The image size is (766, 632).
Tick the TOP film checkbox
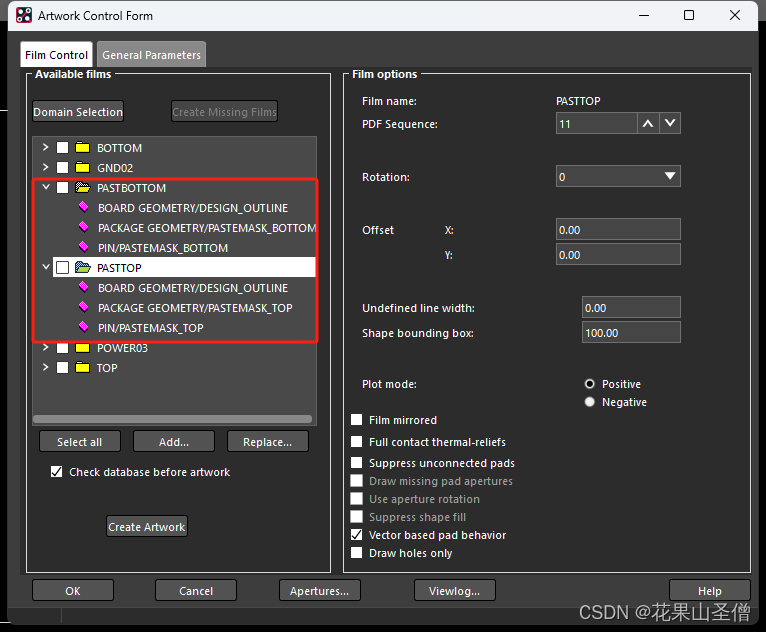click(x=63, y=368)
